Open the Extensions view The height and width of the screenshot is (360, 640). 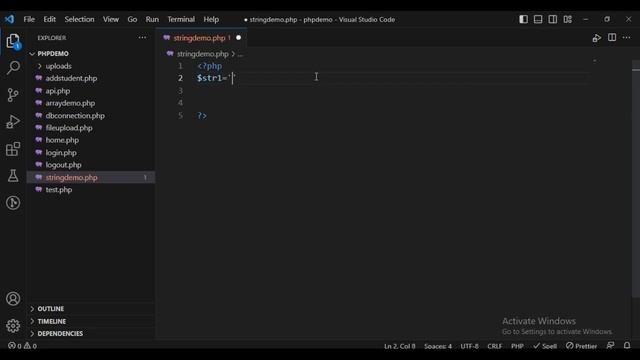tap(13, 149)
